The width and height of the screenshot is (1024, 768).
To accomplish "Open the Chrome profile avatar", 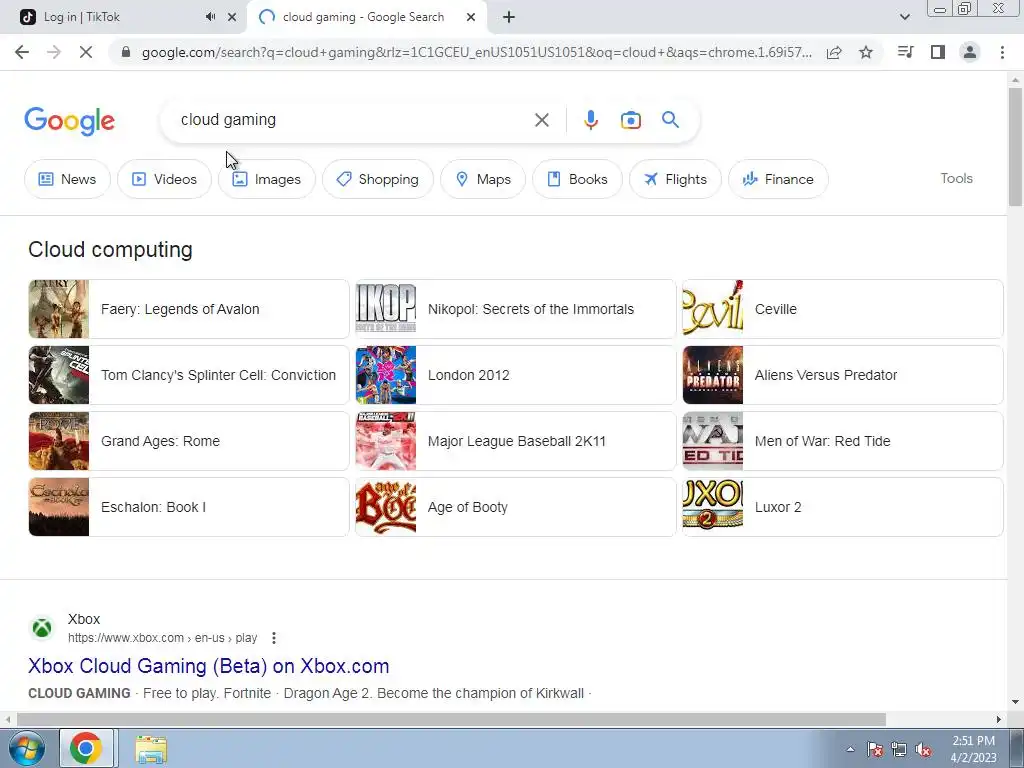I will [970, 52].
